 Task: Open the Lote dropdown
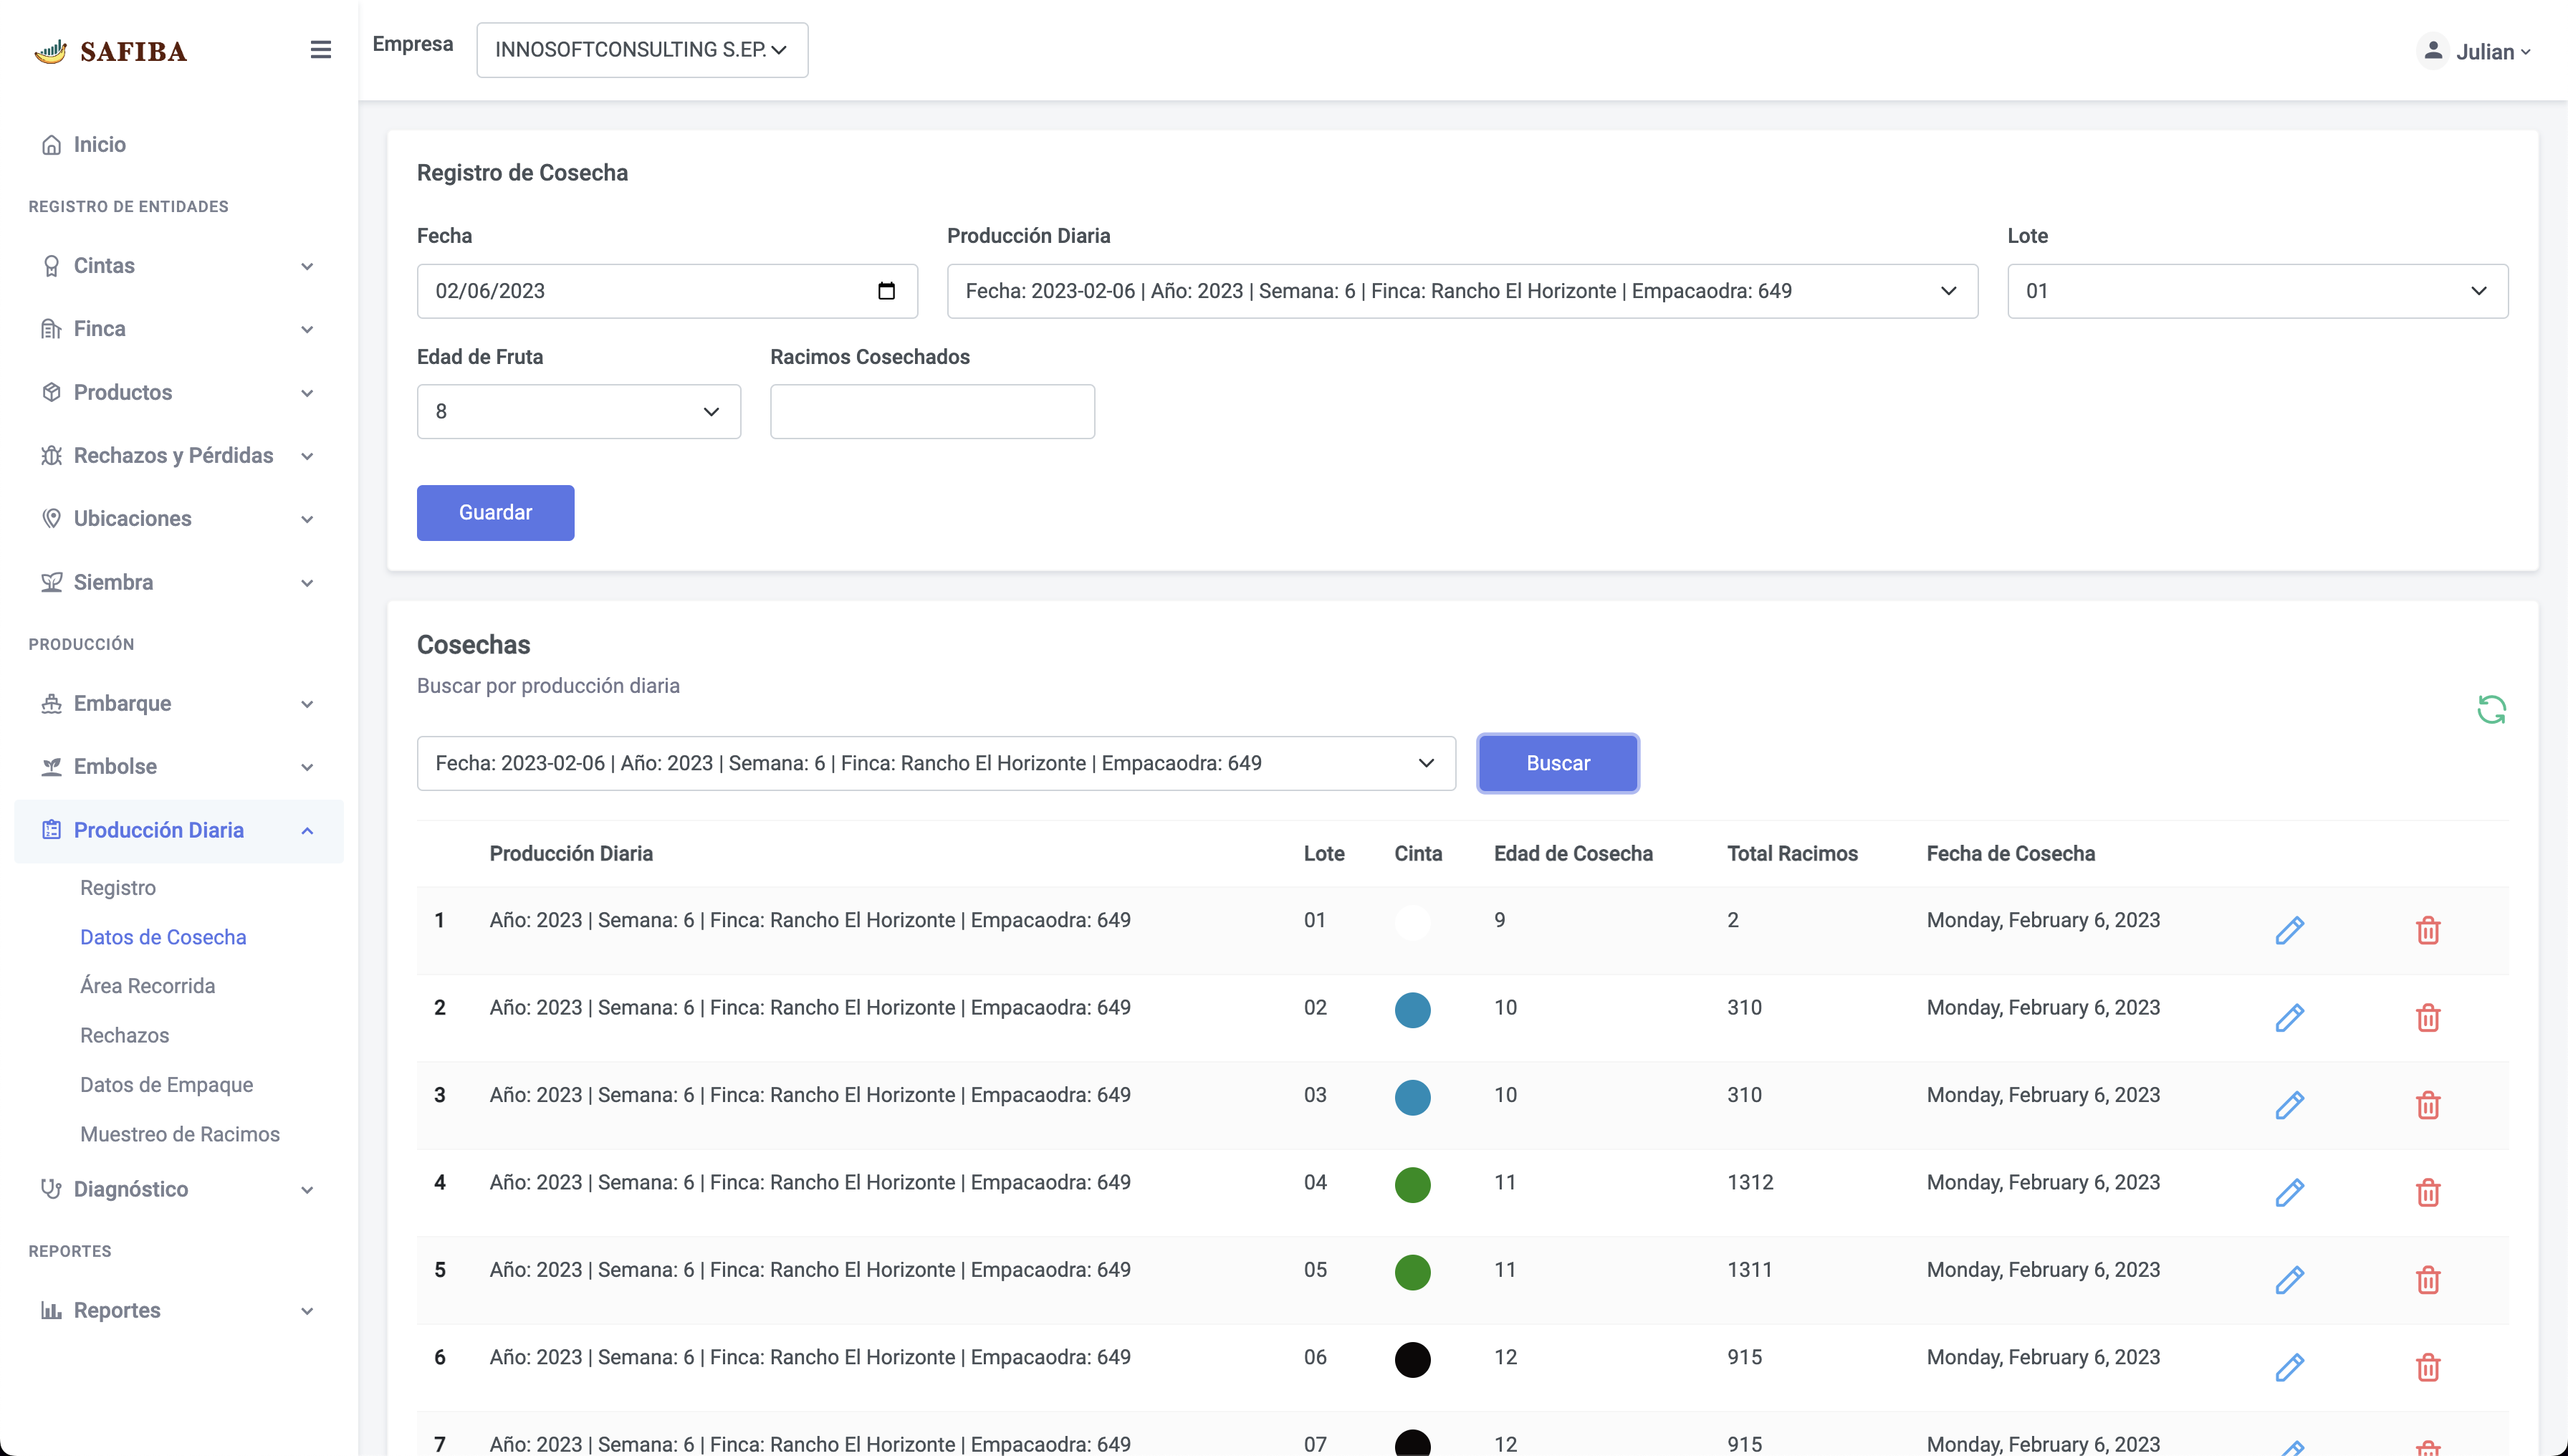[x=2257, y=291]
